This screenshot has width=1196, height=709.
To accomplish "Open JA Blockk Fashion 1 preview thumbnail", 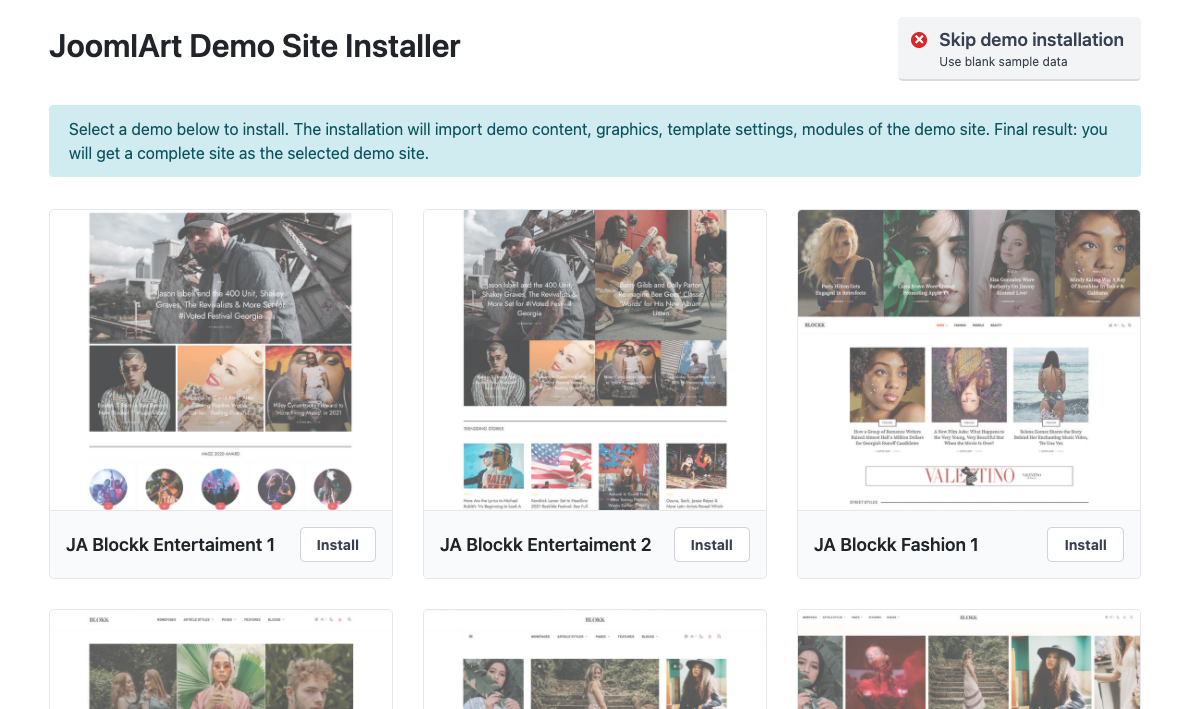I will click(969, 360).
